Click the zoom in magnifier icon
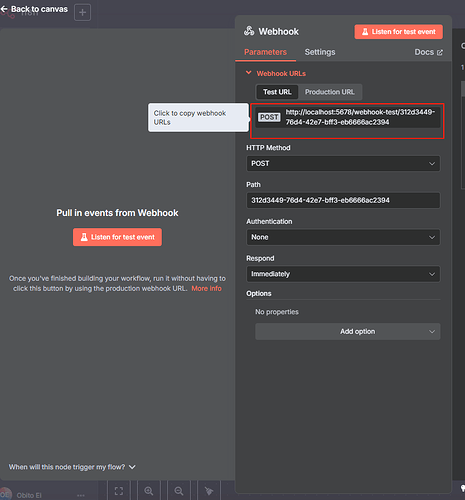465x500 pixels. pyautogui.click(x=149, y=491)
